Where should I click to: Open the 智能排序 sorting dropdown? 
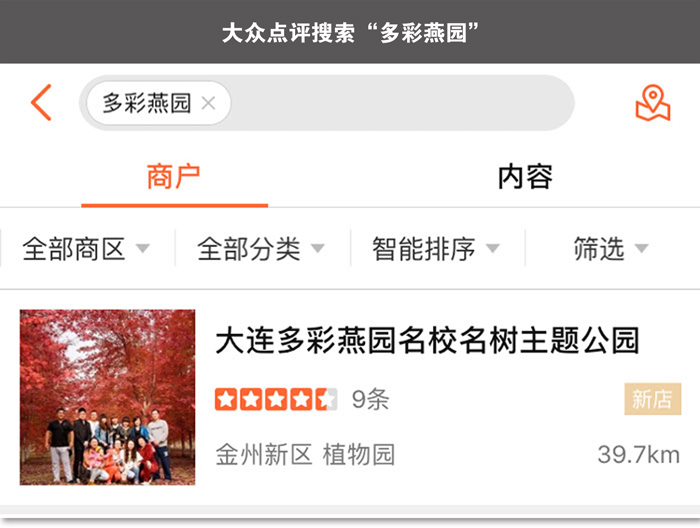point(437,248)
